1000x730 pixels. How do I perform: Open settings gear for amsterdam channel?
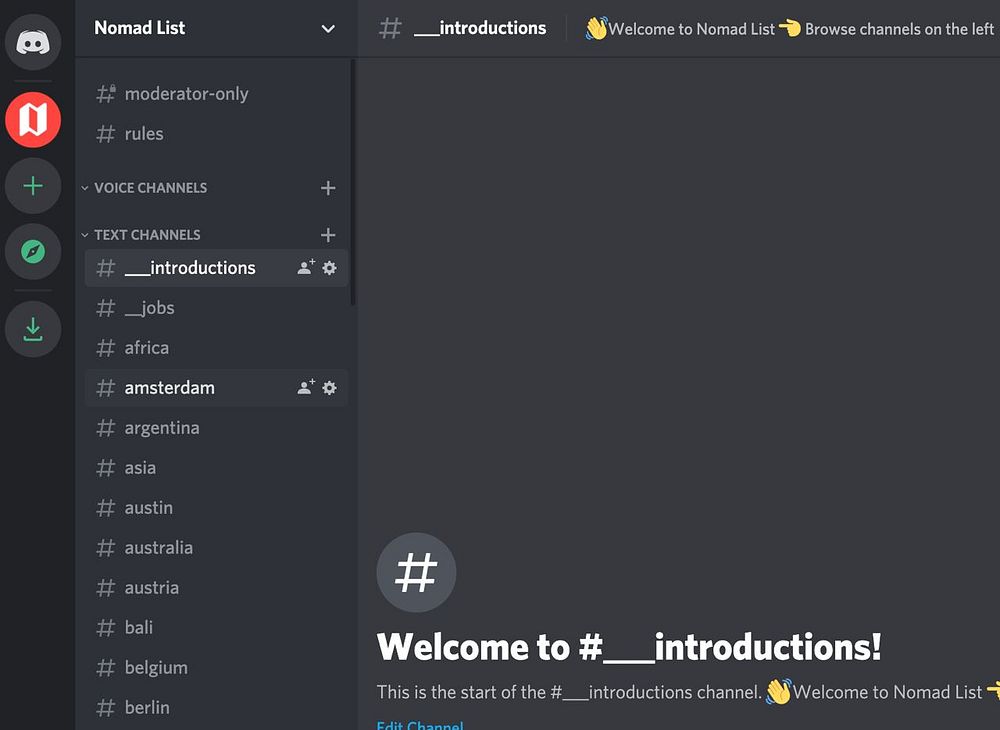pyautogui.click(x=329, y=388)
